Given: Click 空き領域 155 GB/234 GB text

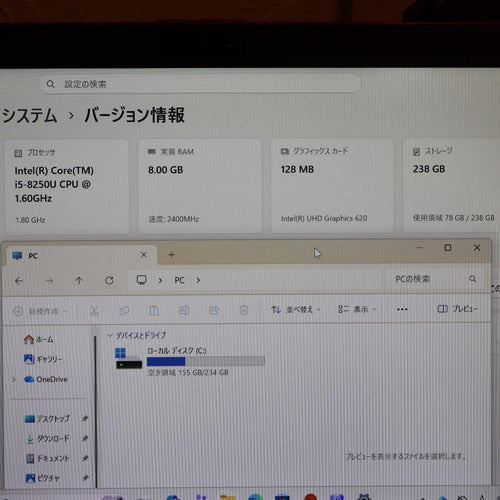Looking at the screenshot, I should tap(188, 372).
